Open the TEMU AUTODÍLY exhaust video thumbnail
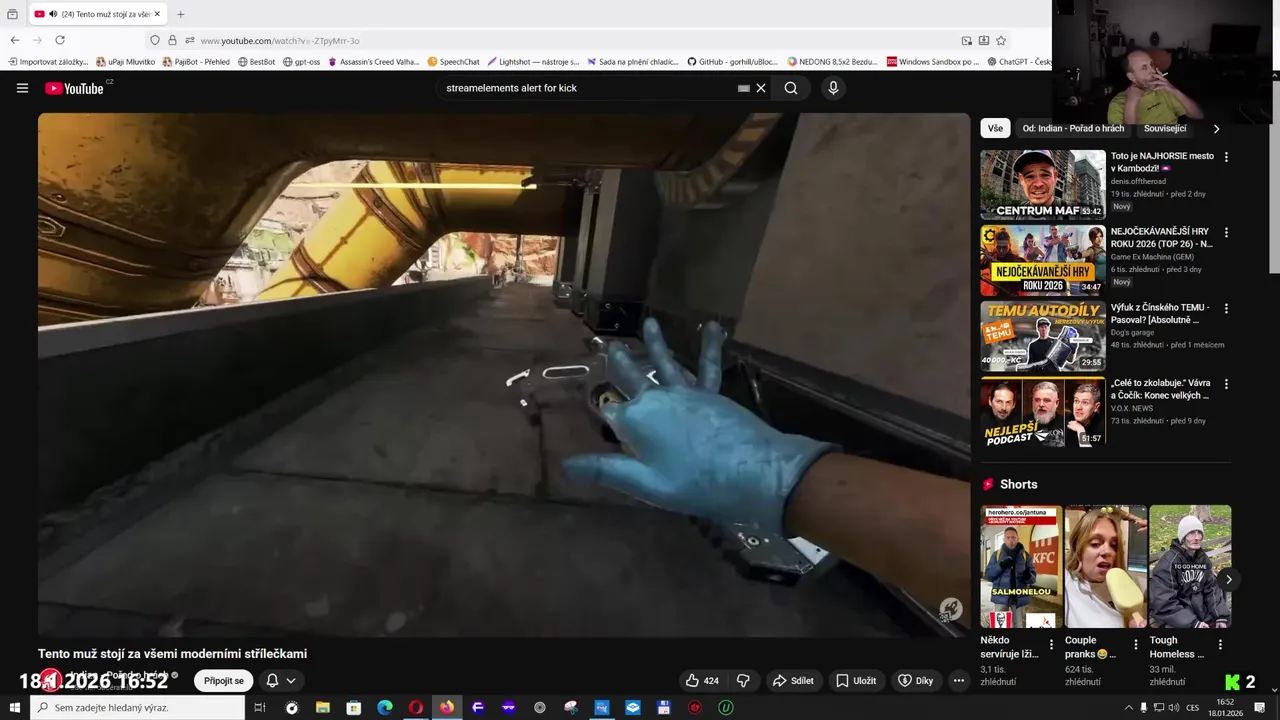The height and width of the screenshot is (720, 1280). [1043, 336]
